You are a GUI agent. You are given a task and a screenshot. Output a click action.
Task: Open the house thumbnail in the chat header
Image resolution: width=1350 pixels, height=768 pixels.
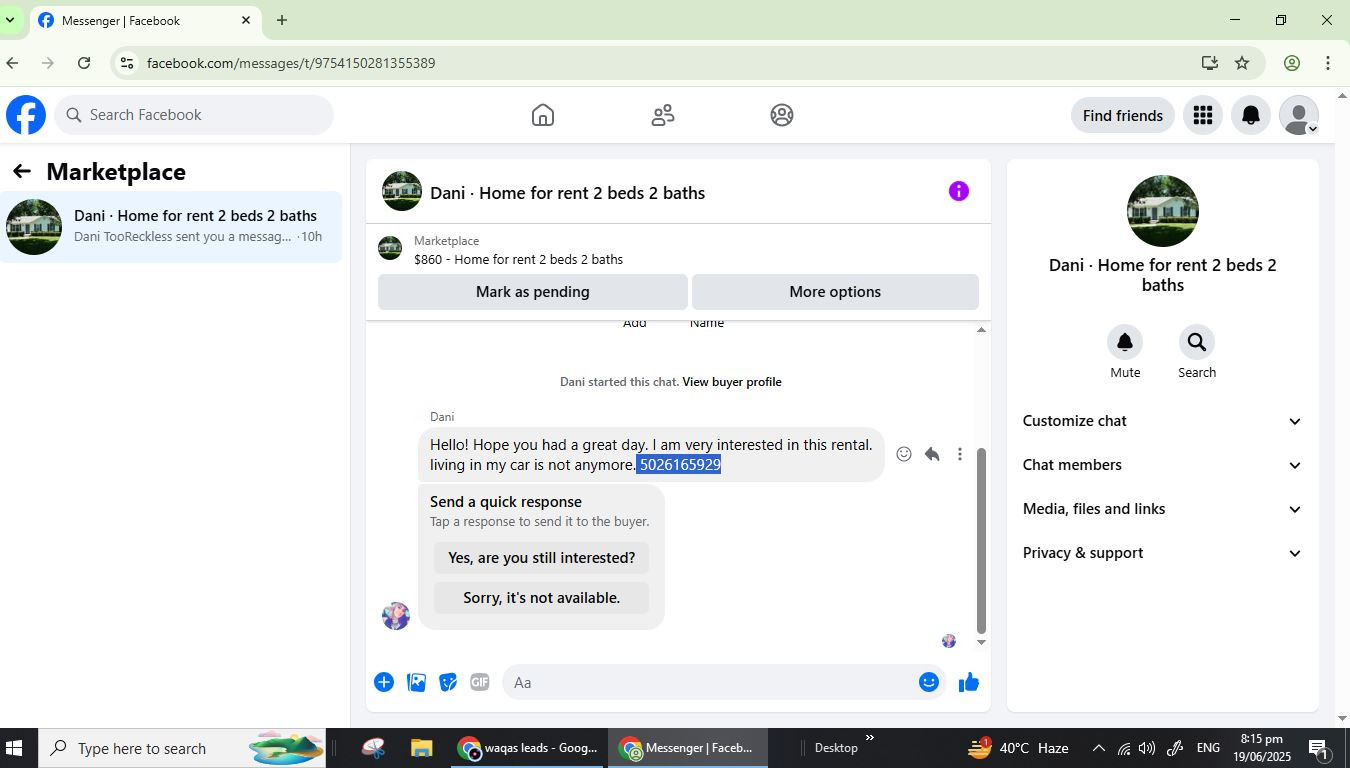coord(402,191)
